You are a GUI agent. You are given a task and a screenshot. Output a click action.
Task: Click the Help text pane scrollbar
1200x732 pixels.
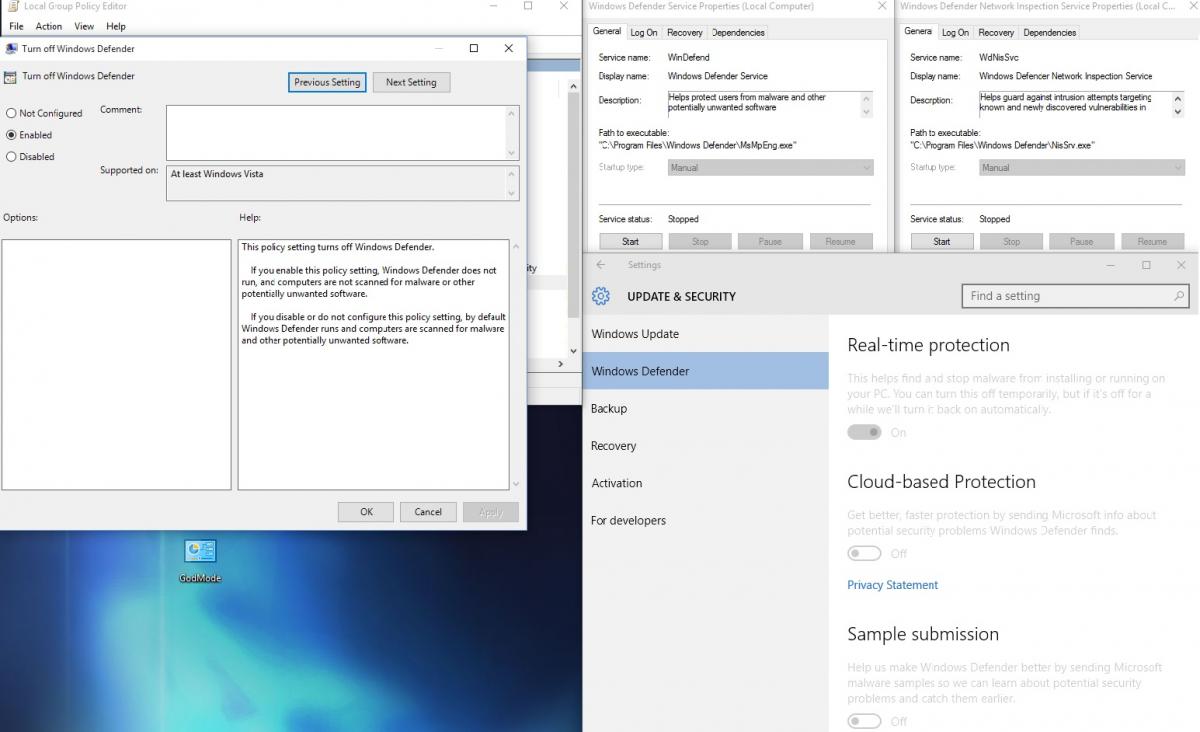coord(516,365)
